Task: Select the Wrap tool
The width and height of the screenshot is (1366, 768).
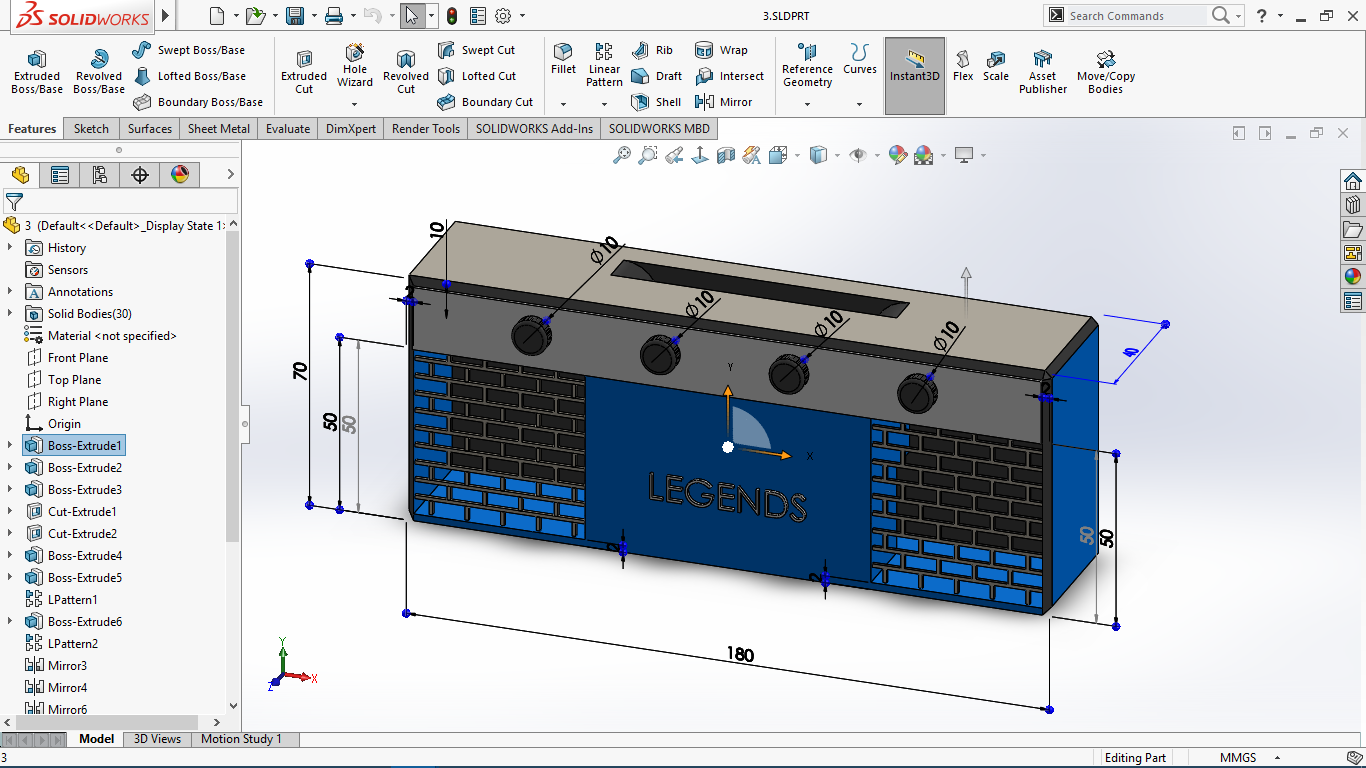Action: pos(721,50)
